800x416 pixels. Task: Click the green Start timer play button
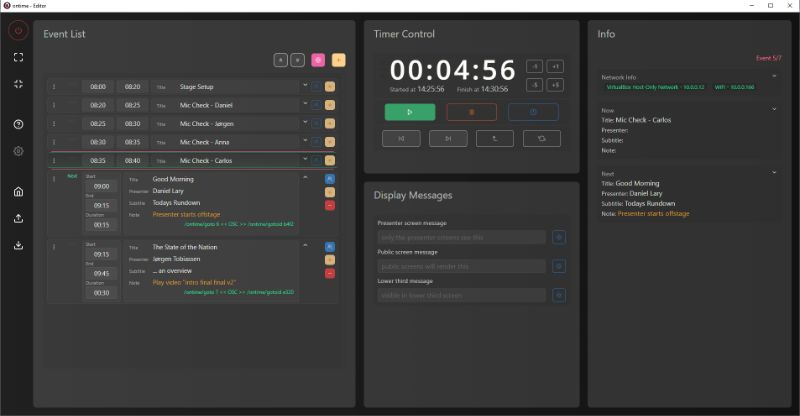pyautogui.click(x=409, y=112)
